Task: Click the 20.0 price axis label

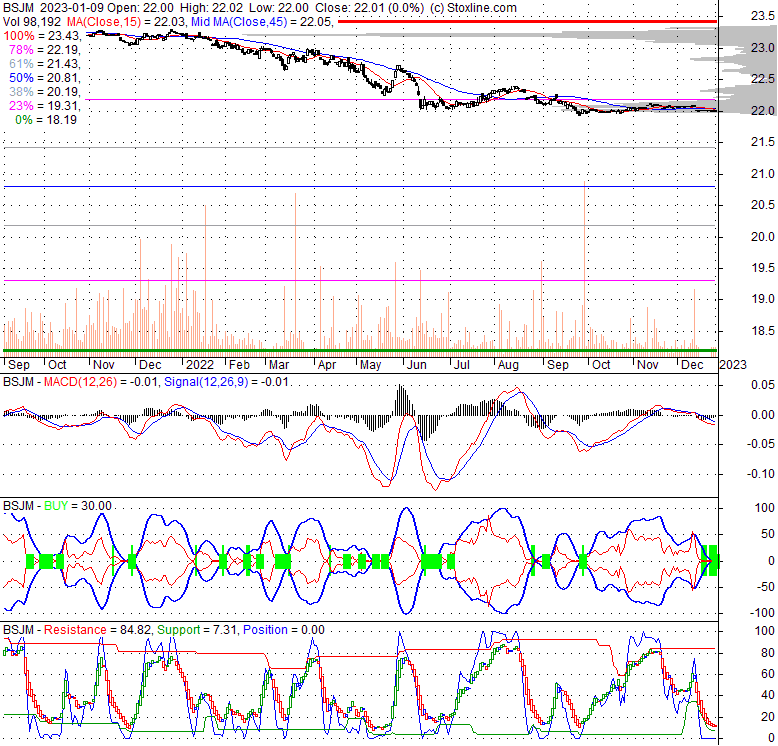Action: pos(762,237)
